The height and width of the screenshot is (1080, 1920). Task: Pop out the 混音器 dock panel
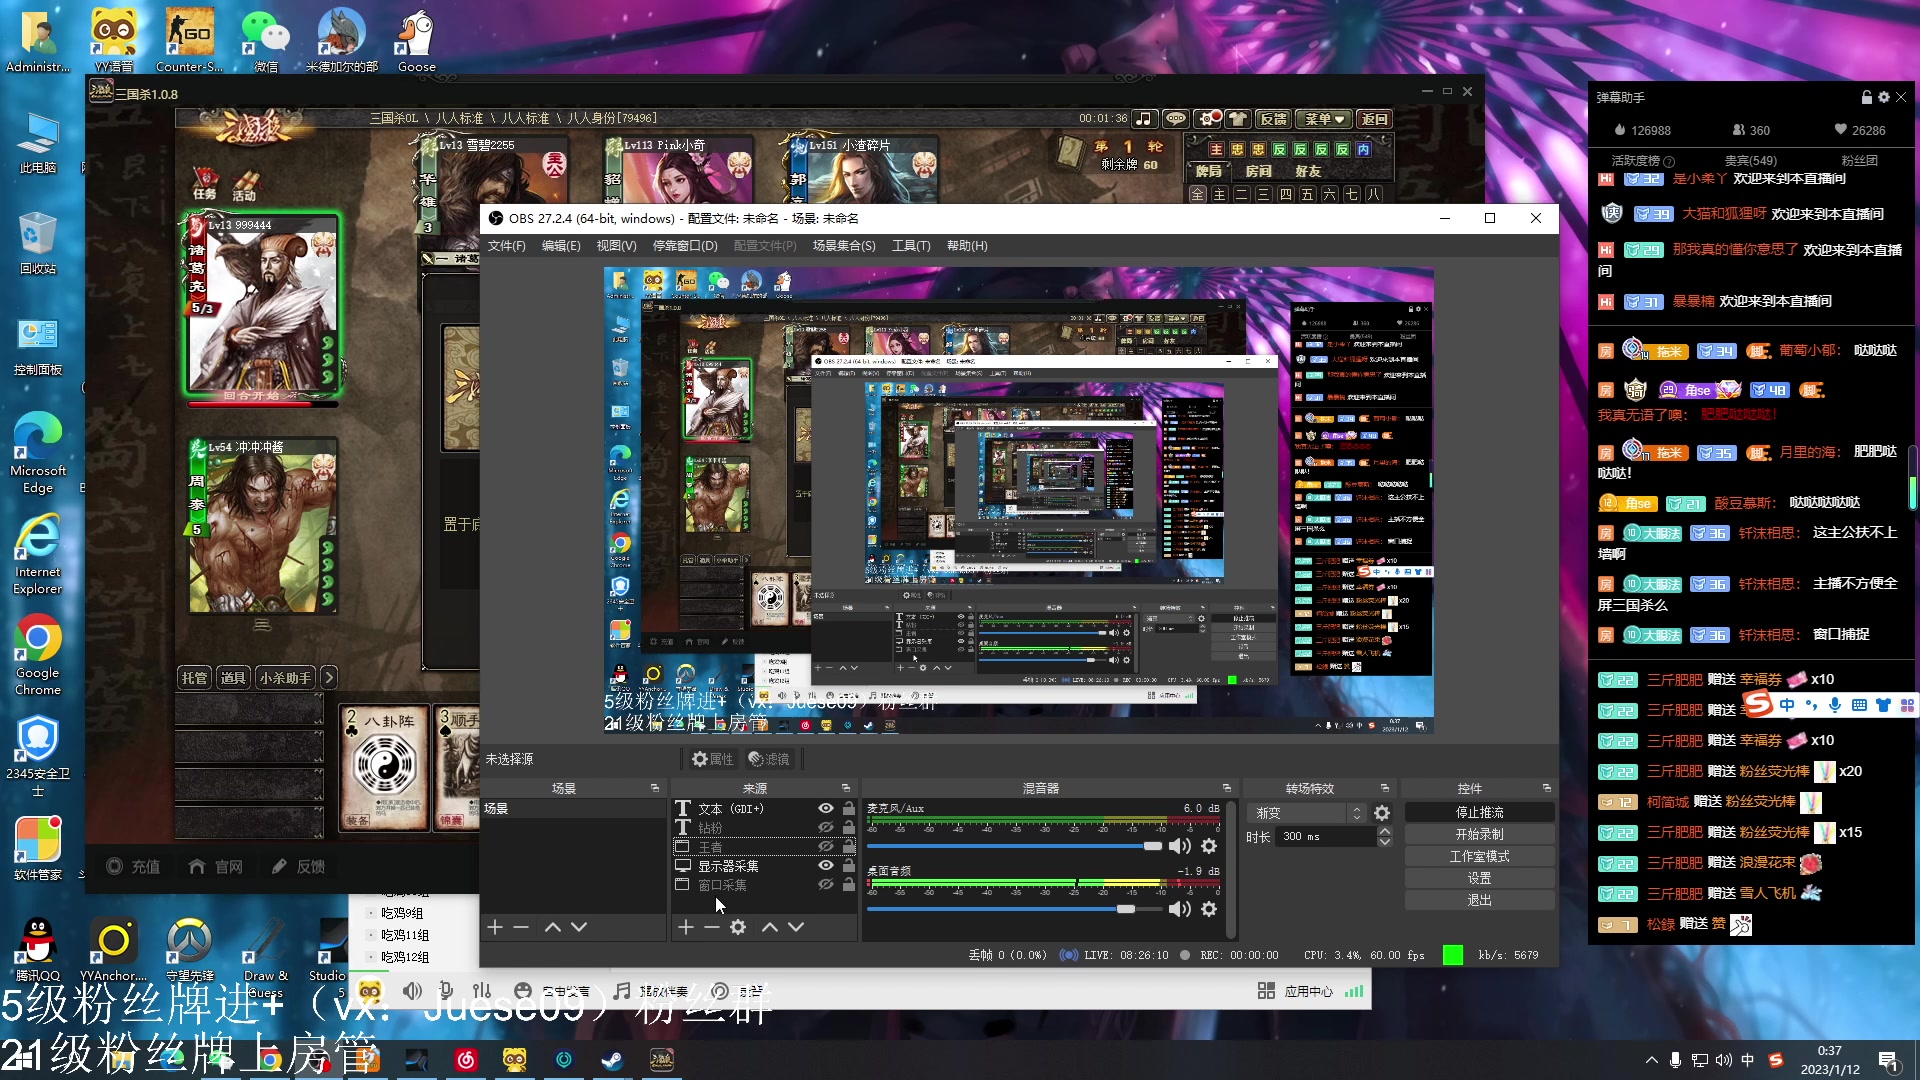pyautogui.click(x=1227, y=788)
